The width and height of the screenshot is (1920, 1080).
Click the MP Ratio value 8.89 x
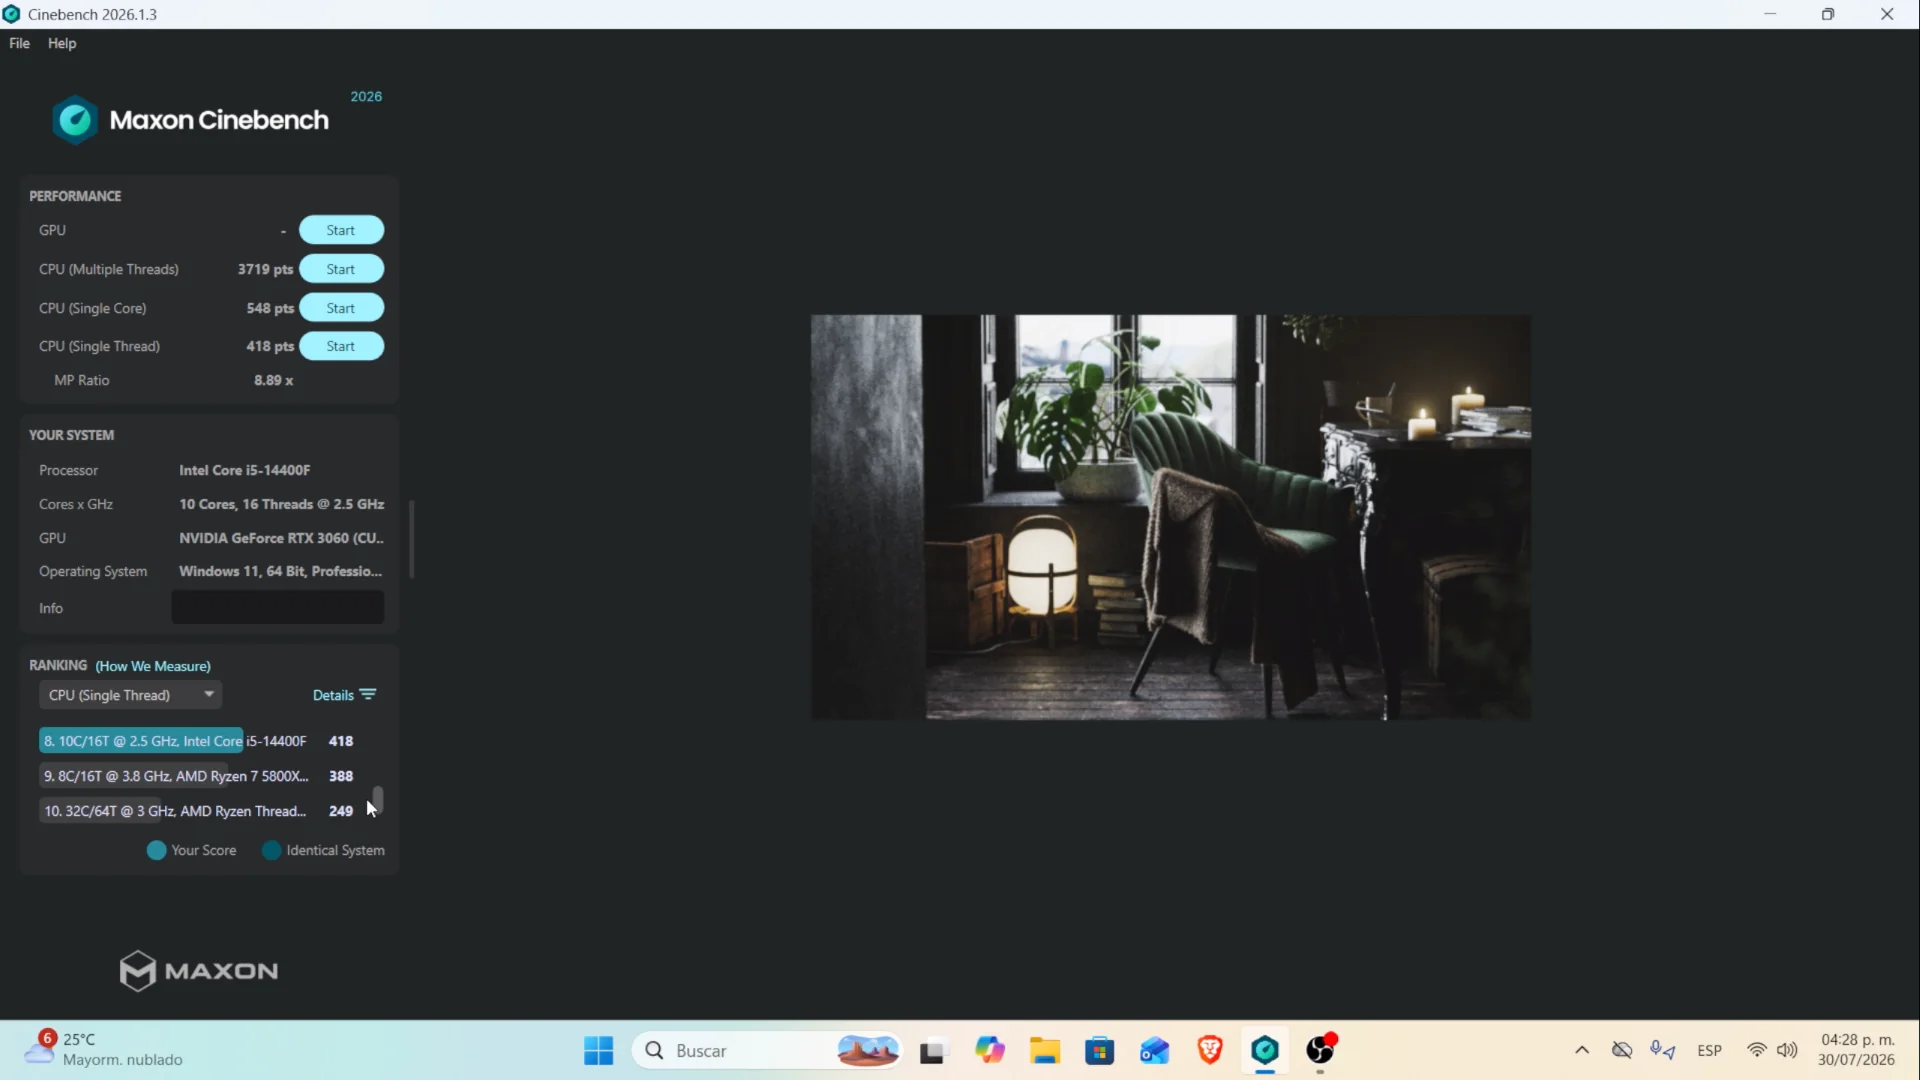tap(274, 380)
